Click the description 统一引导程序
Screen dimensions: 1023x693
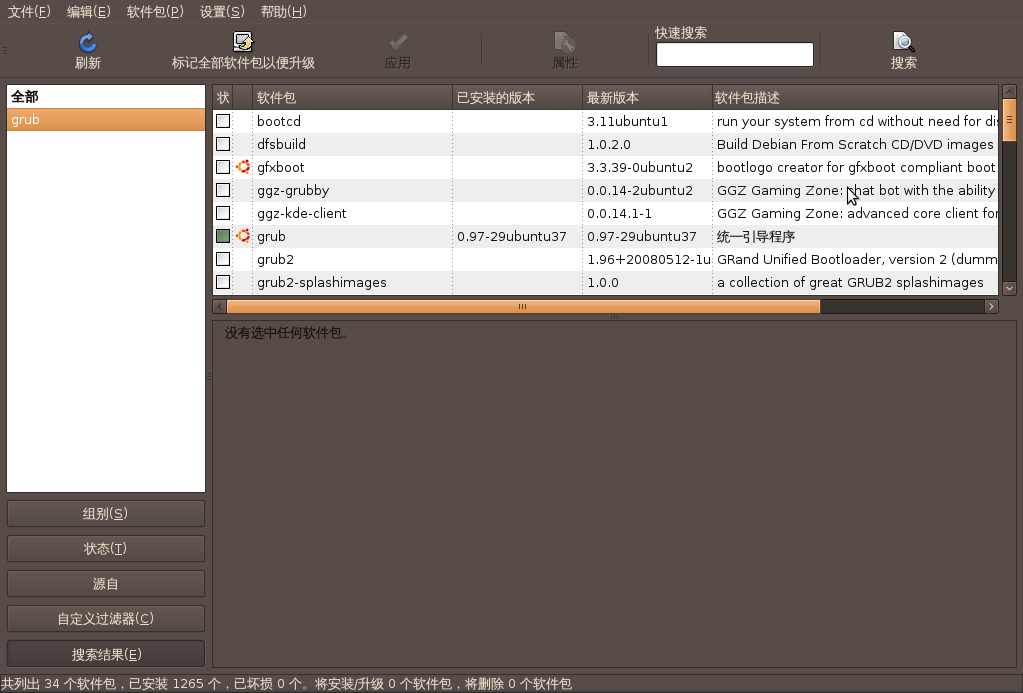756,236
